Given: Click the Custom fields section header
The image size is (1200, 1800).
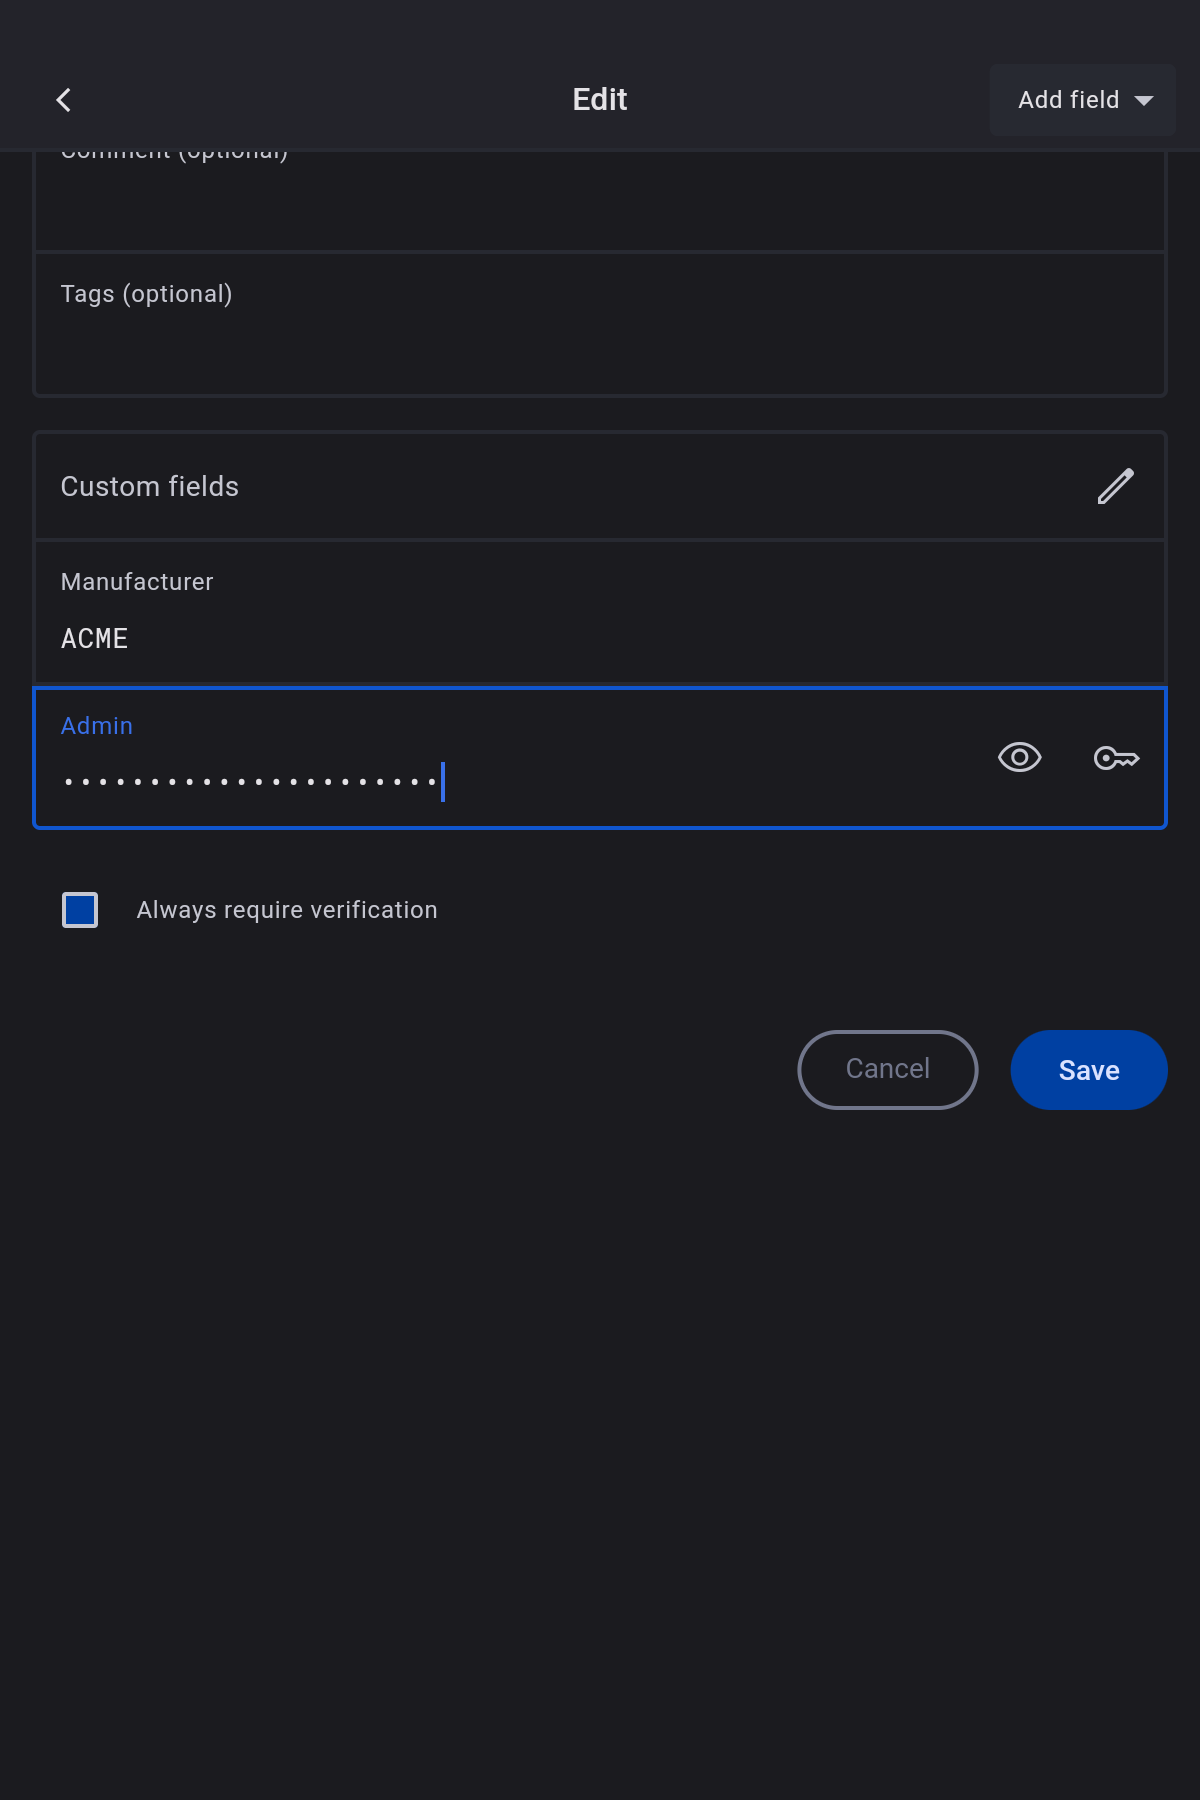Looking at the screenshot, I should [150, 487].
